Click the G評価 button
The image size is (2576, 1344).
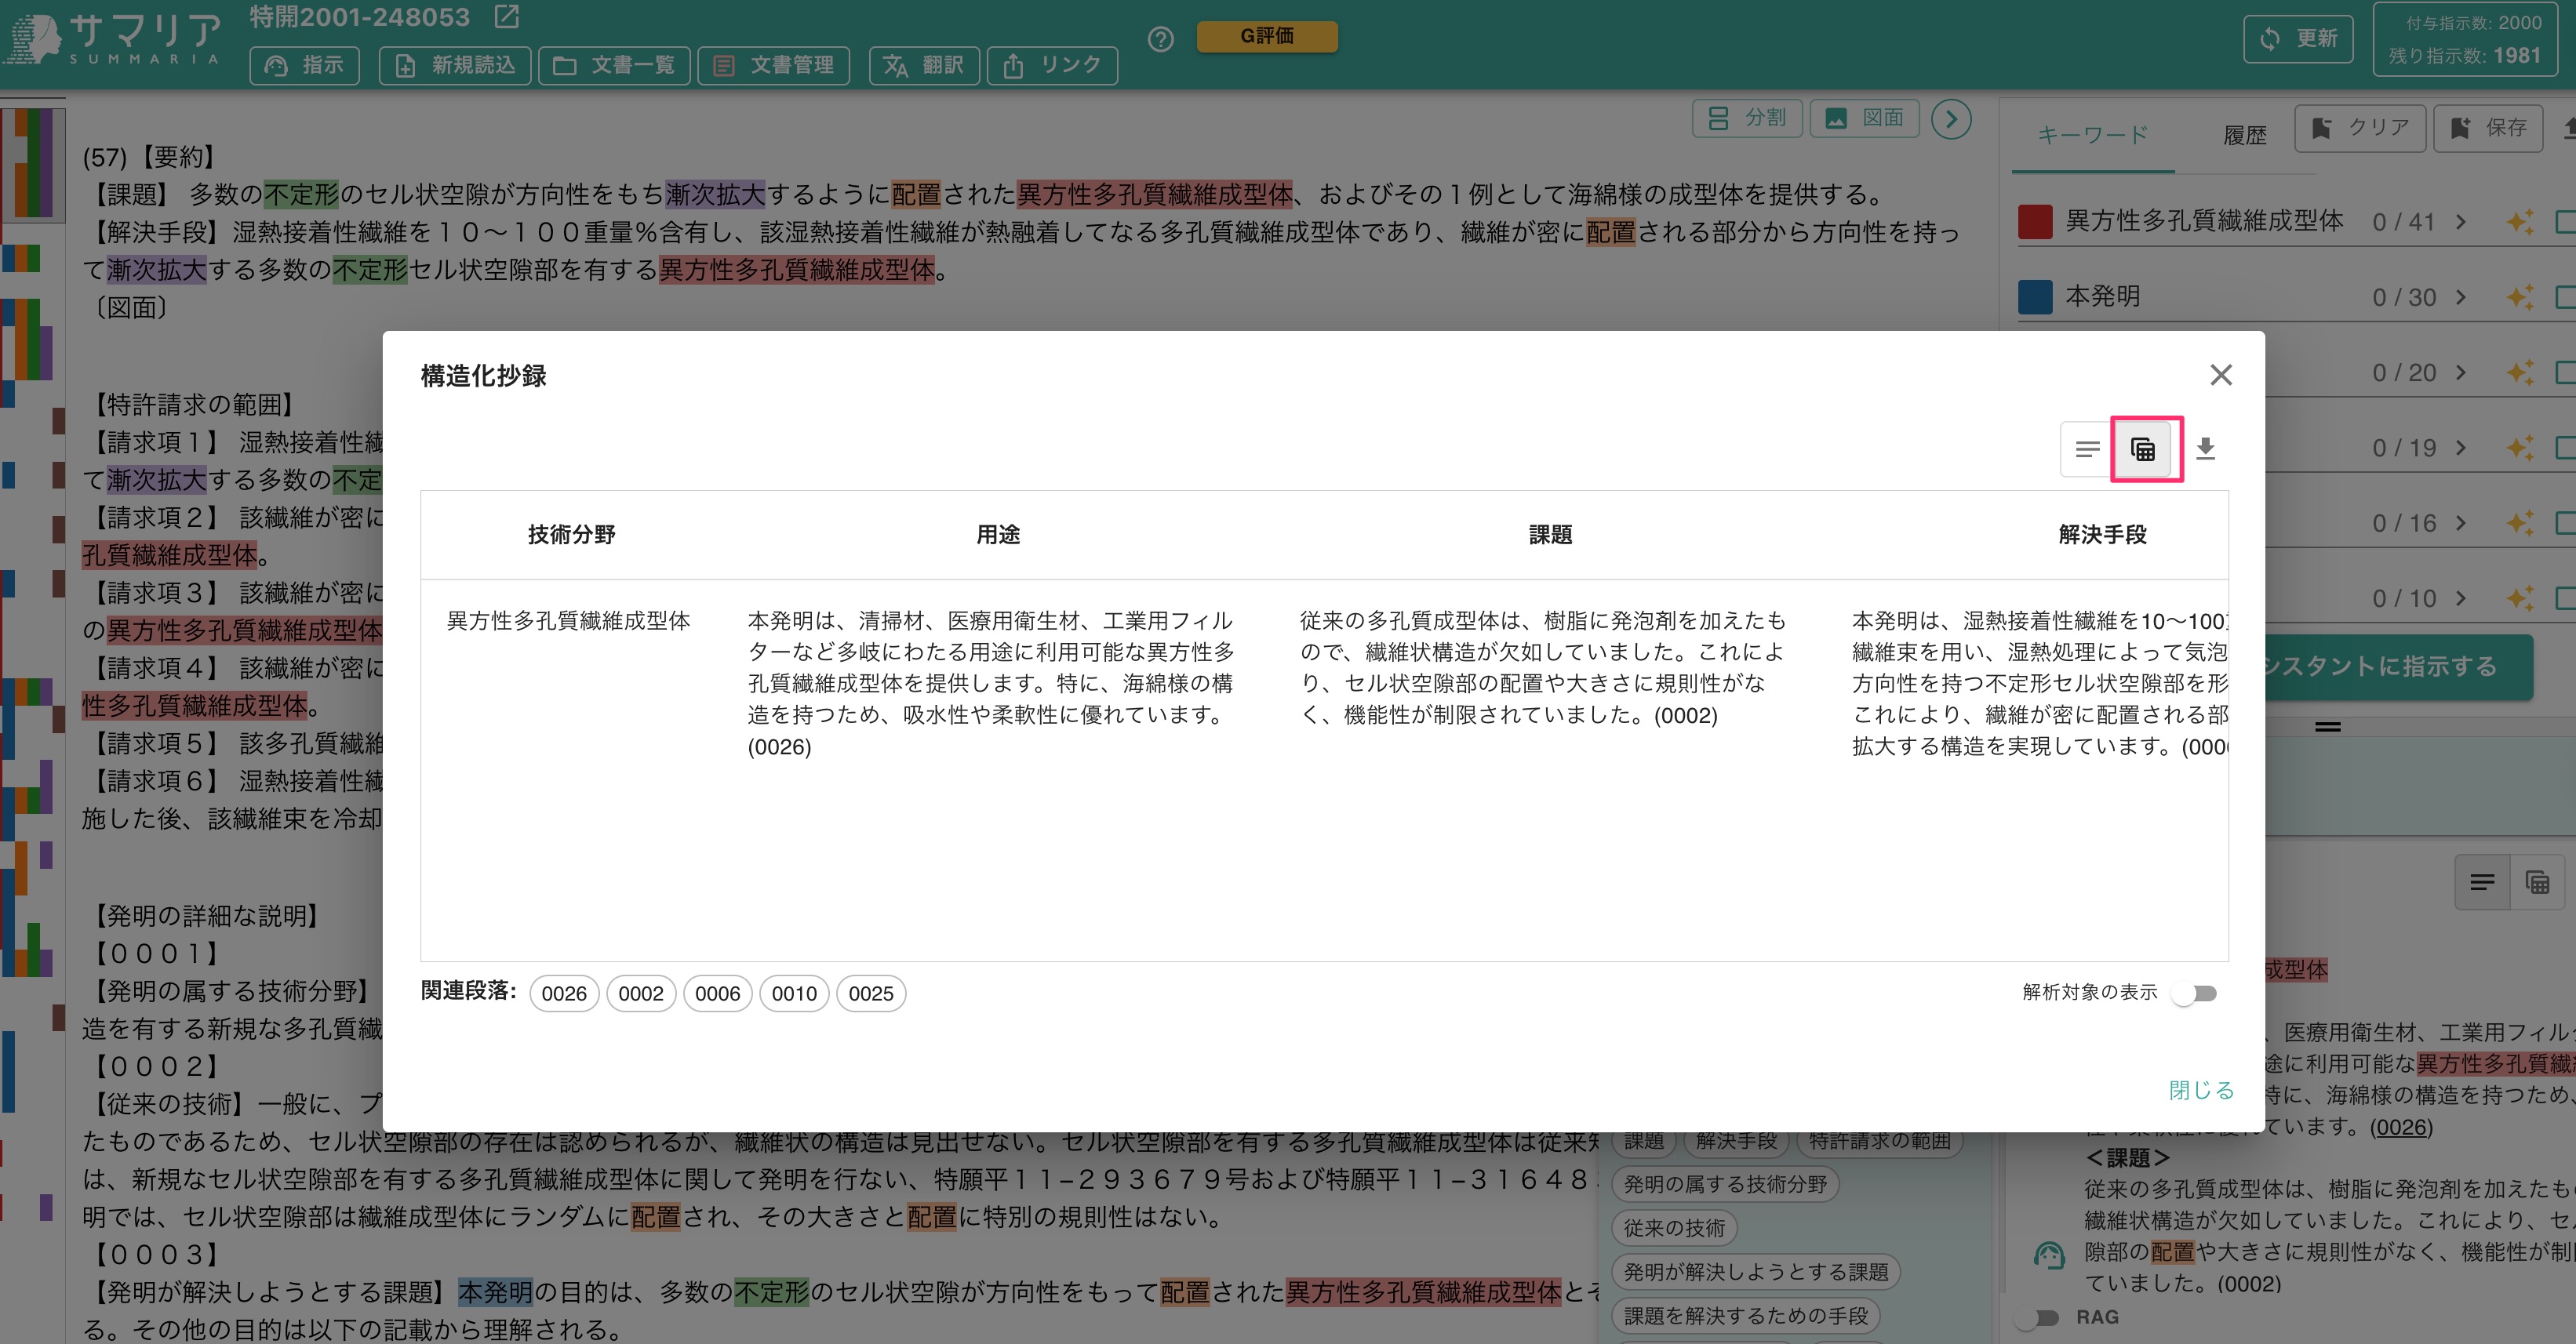coord(1267,36)
